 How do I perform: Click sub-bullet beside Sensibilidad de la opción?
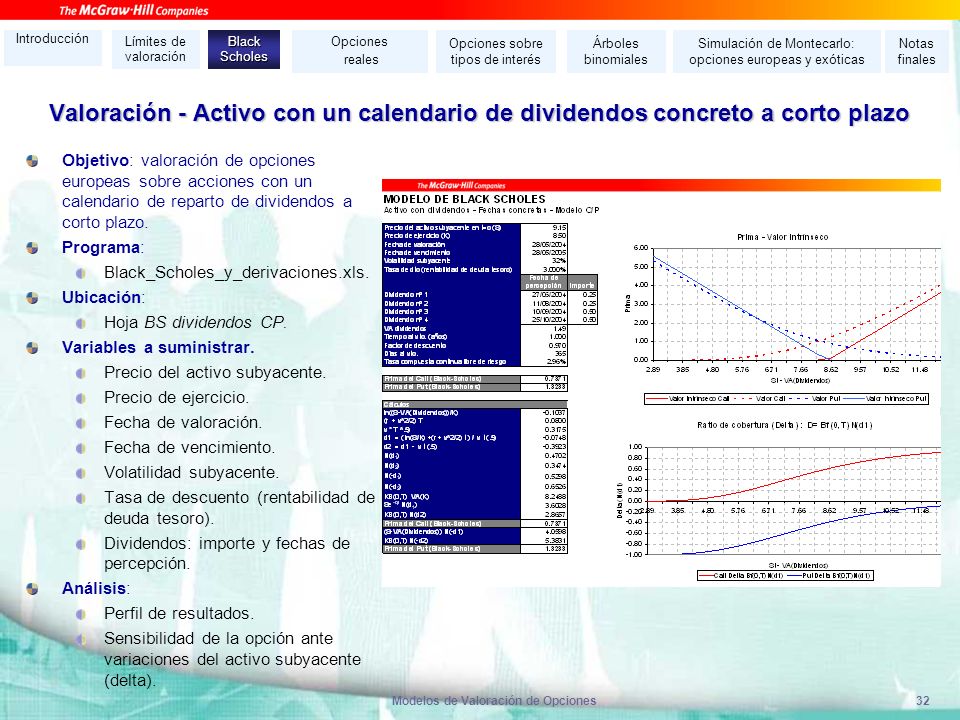pos(81,639)
